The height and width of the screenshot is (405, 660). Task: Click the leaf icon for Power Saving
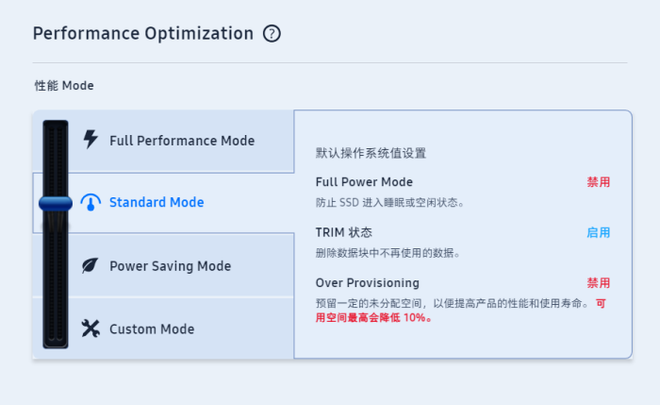[x=90, y=266]
